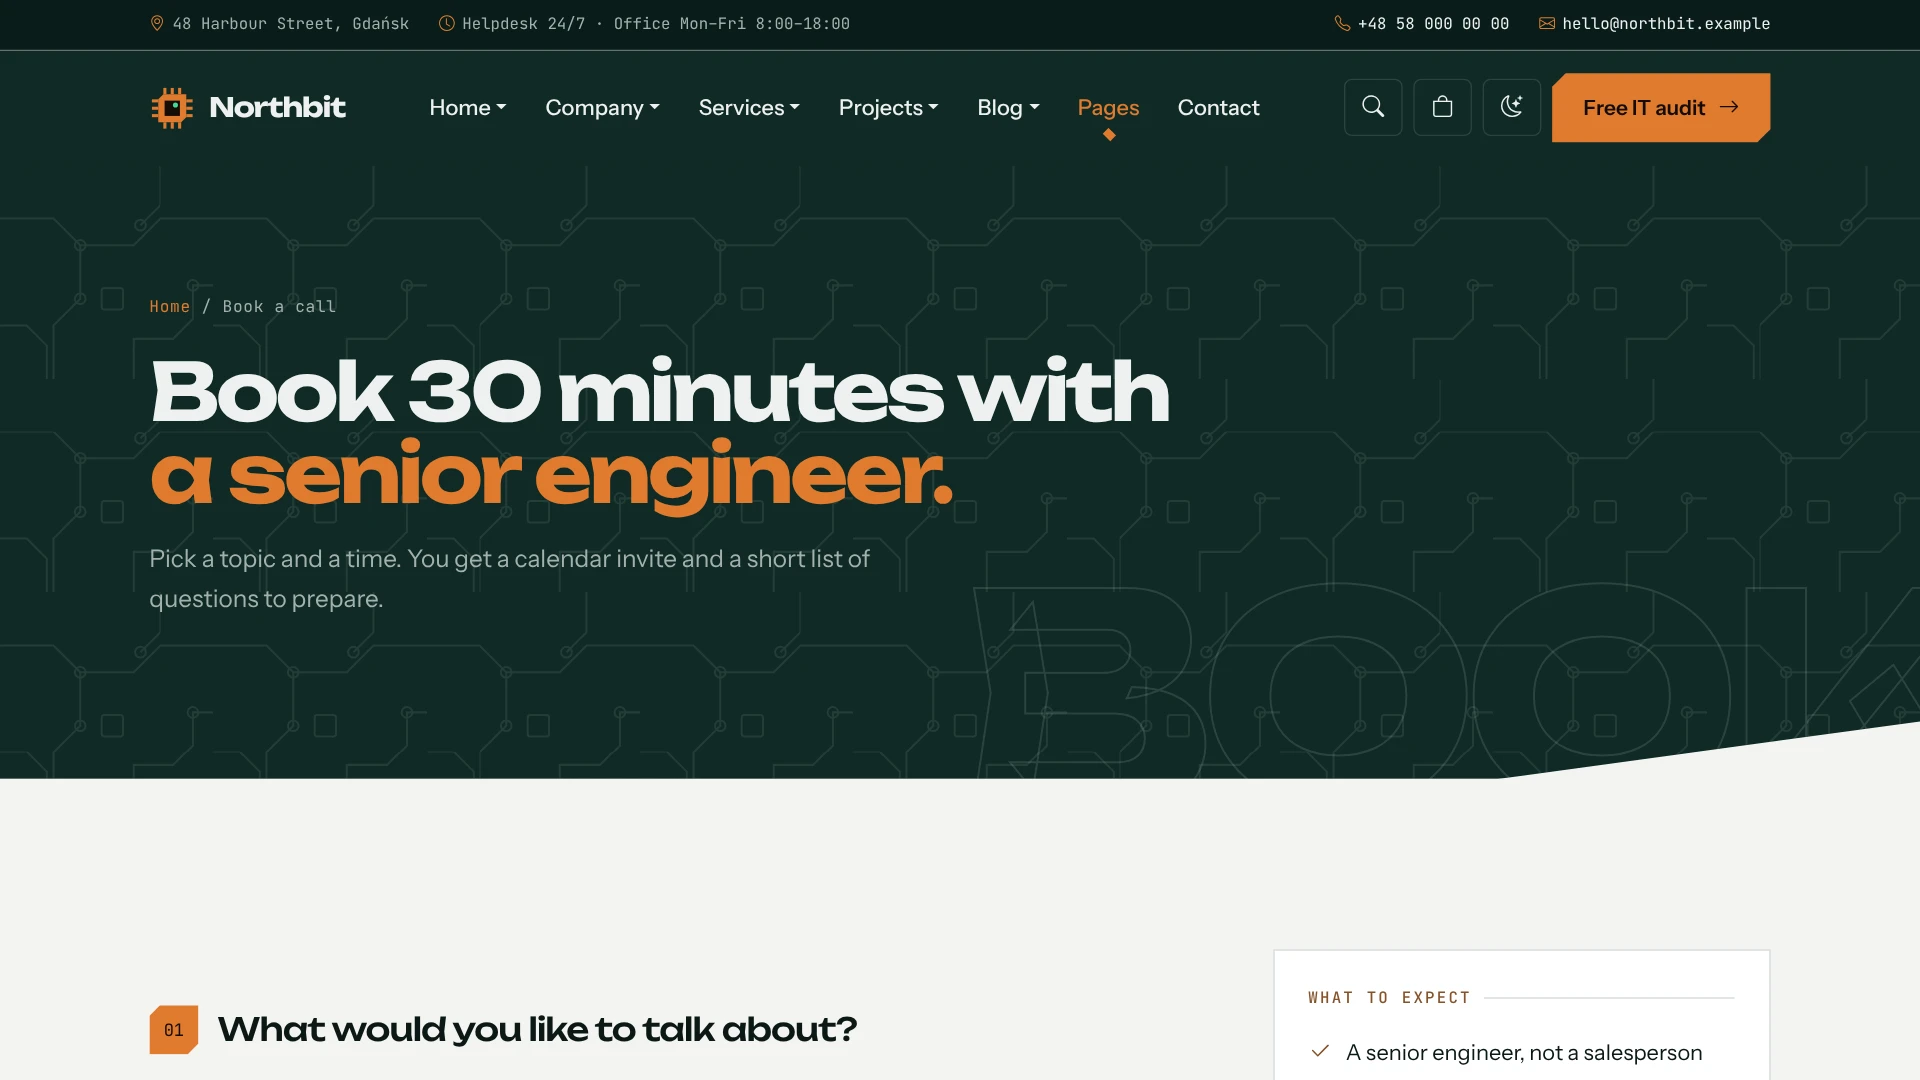Viewport: 1920px width, 1080px height.
Task: Toggle dark mode with the moon icon
Action: [x=1511, y=107]
